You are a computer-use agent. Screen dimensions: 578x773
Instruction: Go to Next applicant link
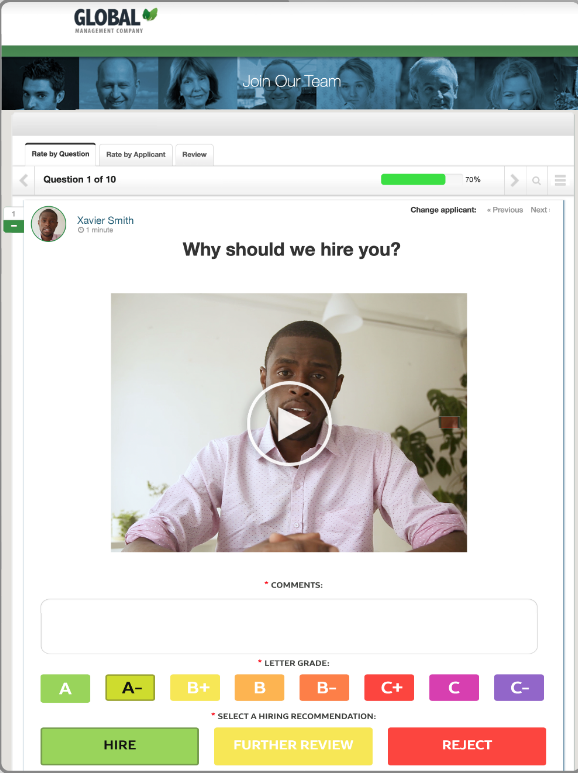pos(540,210)
